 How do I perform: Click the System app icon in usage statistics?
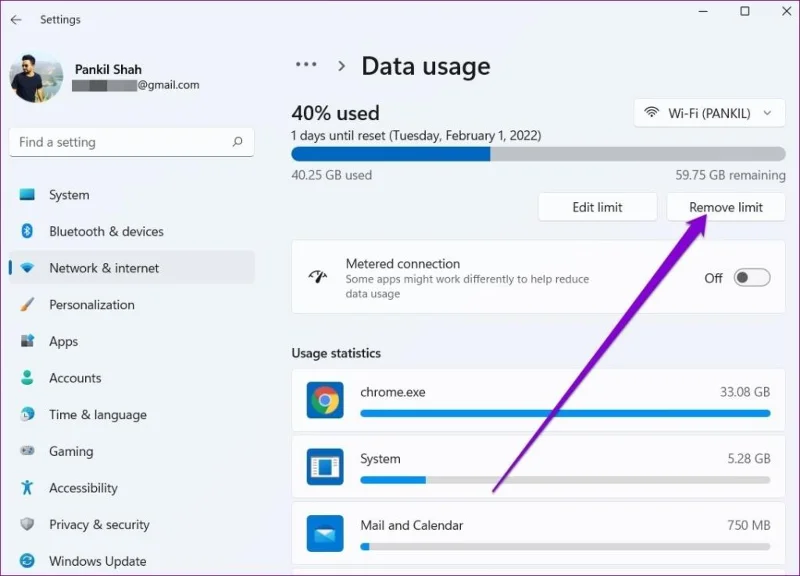click(325, 466)
